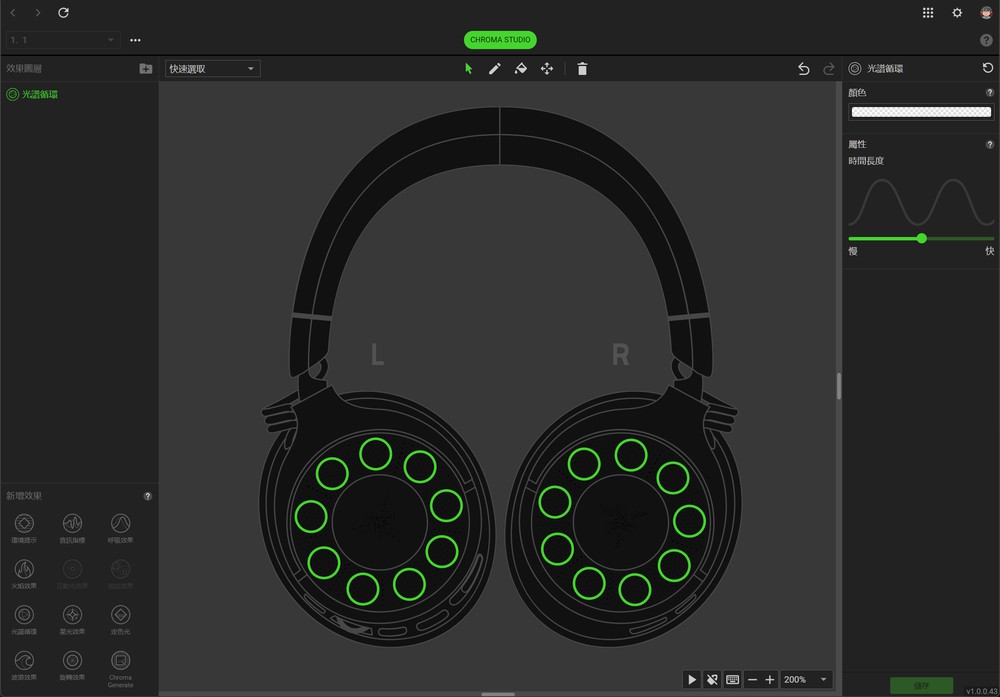
Task: Open help for 新增效果 section
Action: coord(148,496)
